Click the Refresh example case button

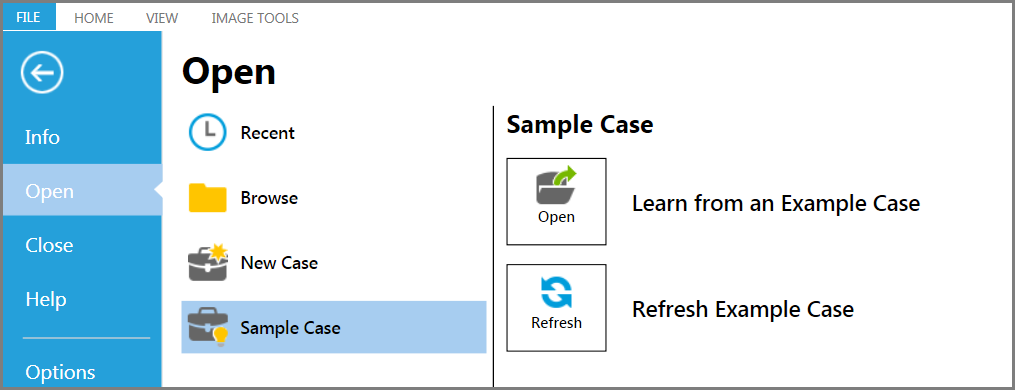tap(556, 308)
